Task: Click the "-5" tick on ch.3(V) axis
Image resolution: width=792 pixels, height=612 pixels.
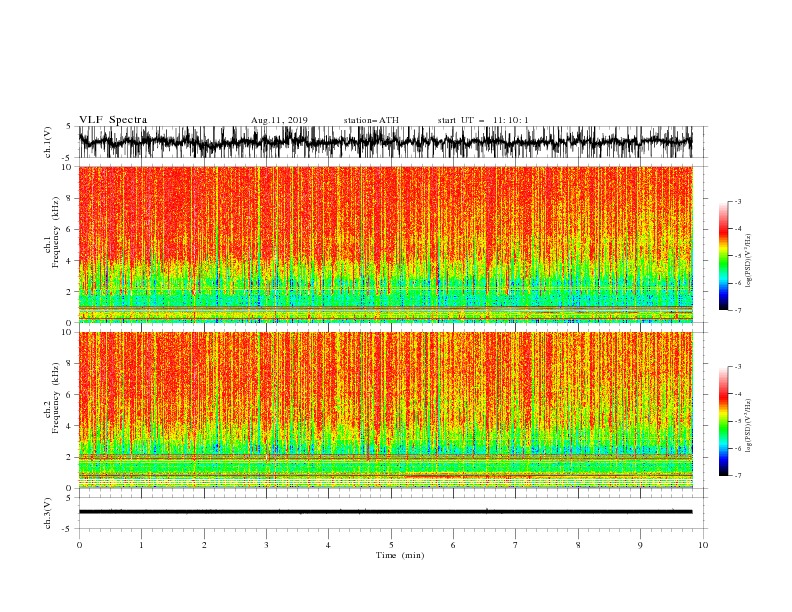Action: pyautogui.click(x=68, y=529)
